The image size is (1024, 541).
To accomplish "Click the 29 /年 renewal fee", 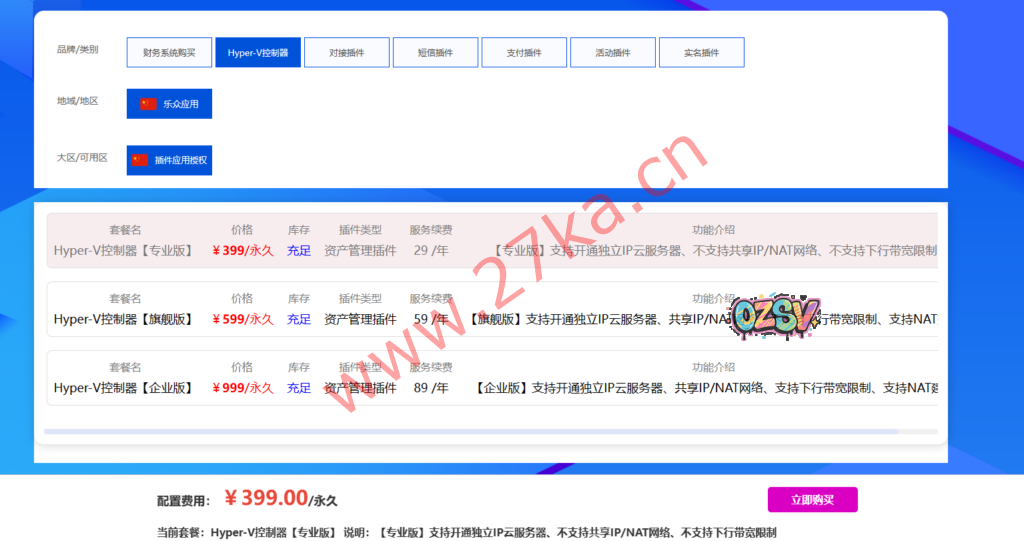I will (431, 250).
